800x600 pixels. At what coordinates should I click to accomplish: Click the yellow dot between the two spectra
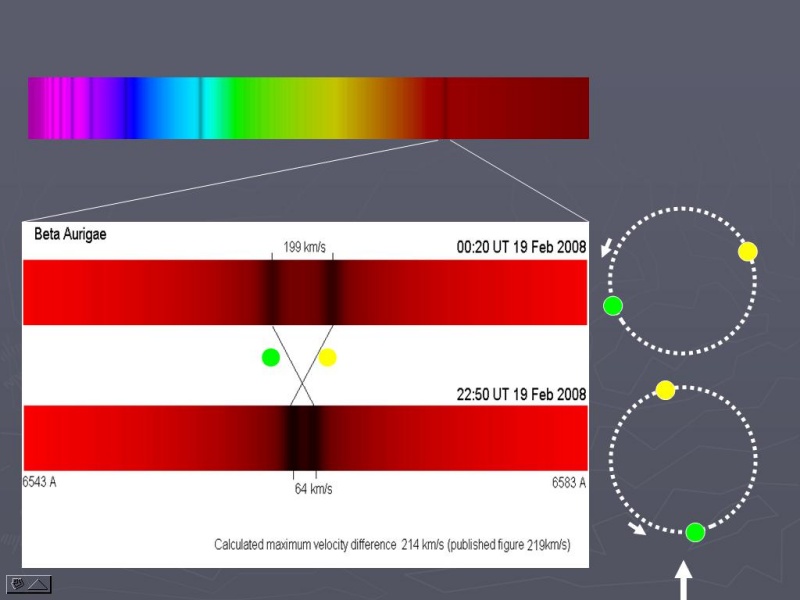[x=327, y=357]
